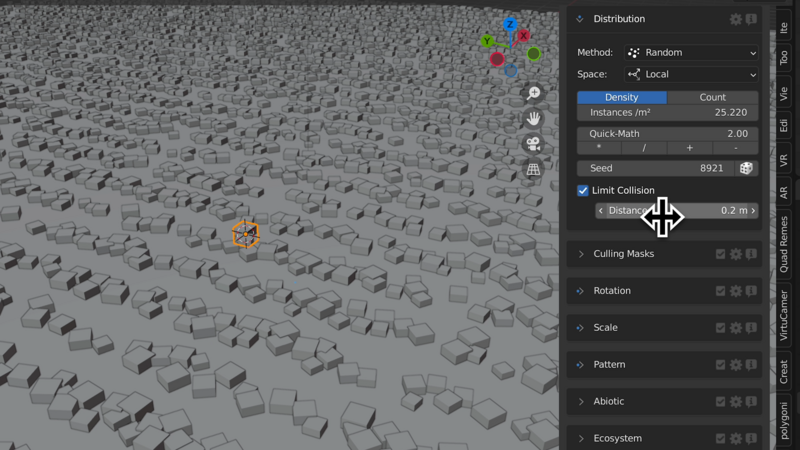
Task: Toggle Pattern enable checkbox
Action: (720, 365)
